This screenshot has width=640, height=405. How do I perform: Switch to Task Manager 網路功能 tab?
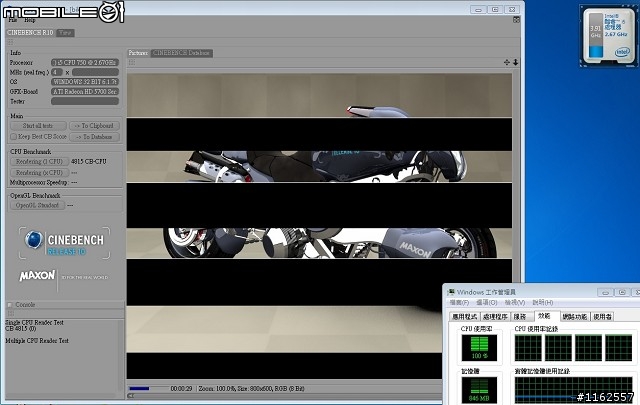point(575,317)
